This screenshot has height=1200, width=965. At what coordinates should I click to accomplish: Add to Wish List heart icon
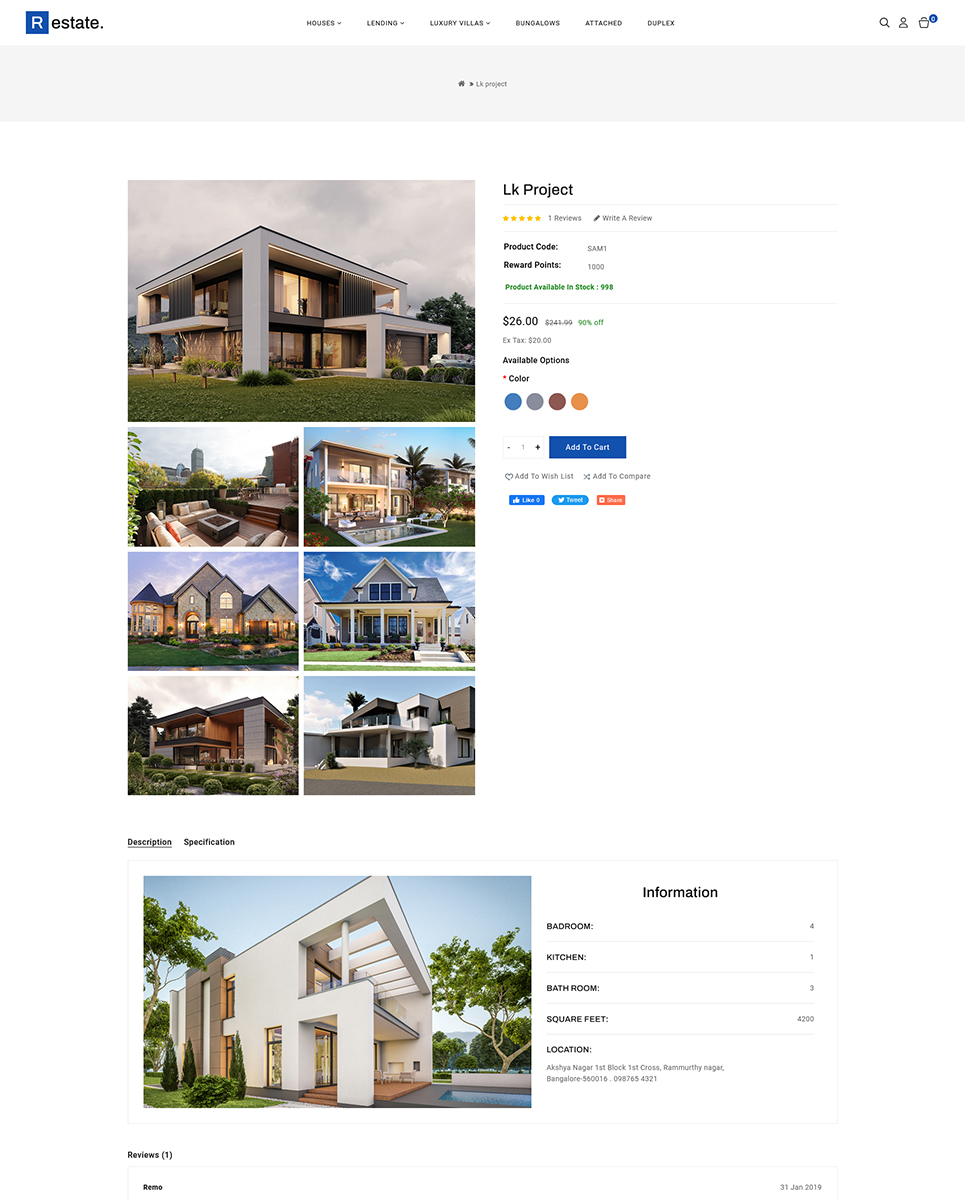(x=509, y=477)
